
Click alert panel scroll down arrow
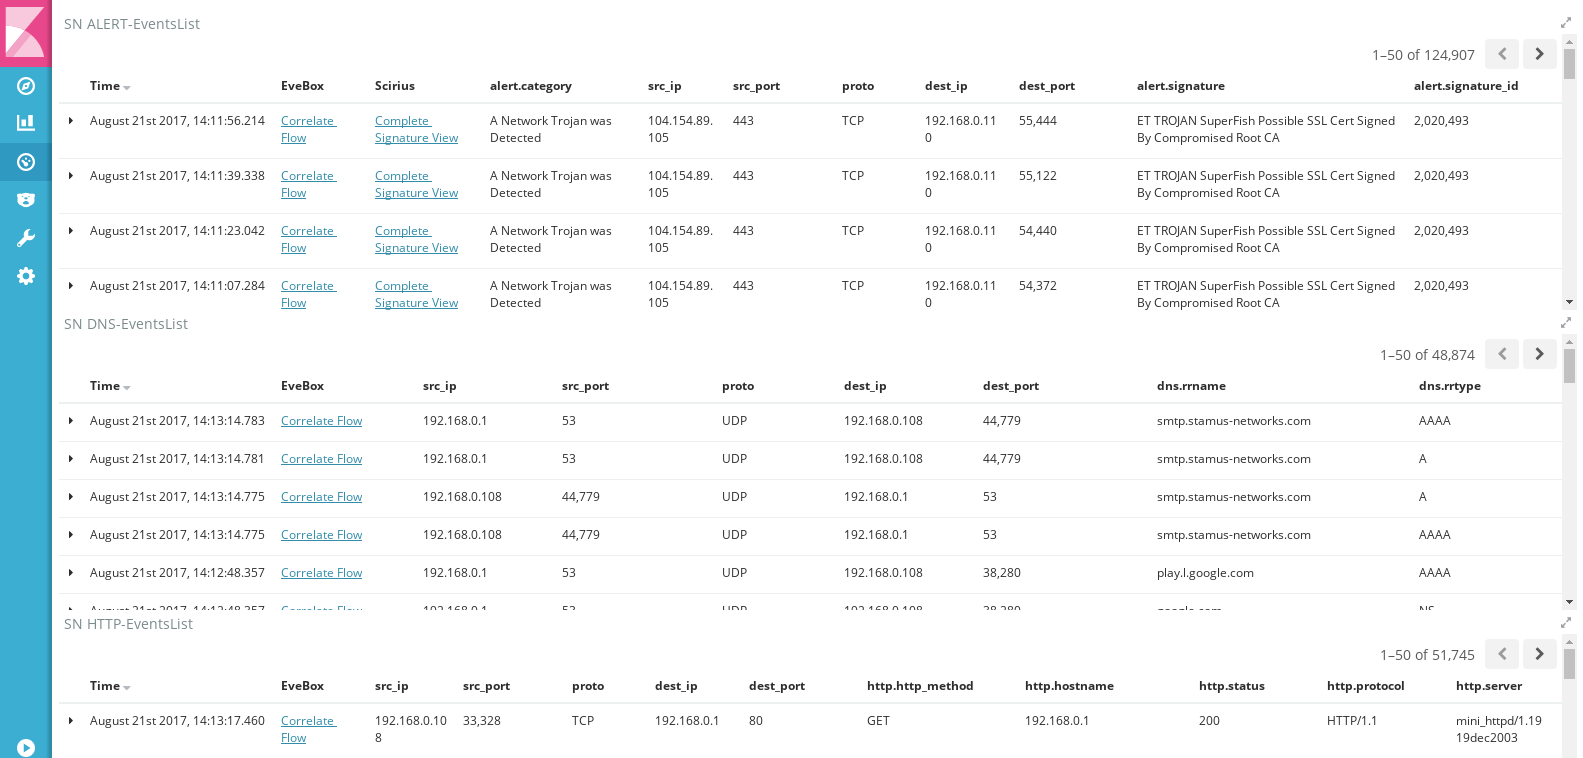[1569, 302]
